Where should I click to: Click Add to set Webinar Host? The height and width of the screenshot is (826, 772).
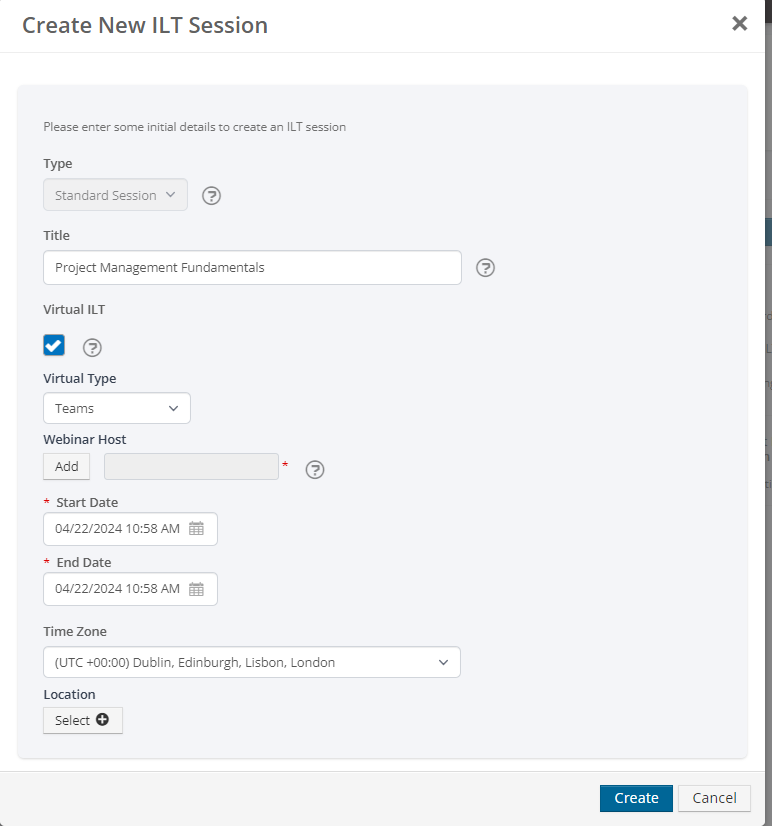(67, 467)
